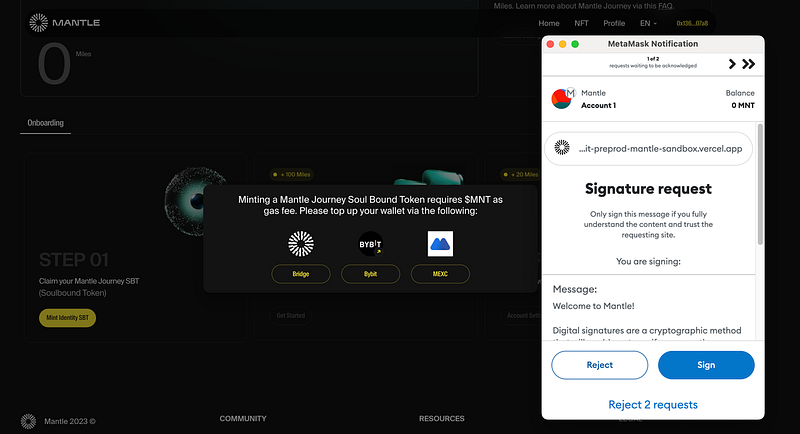The height and width of the screenshot is (434, 800).
Task: Go to Profile in the top navigation
Action: click(614, 23)
